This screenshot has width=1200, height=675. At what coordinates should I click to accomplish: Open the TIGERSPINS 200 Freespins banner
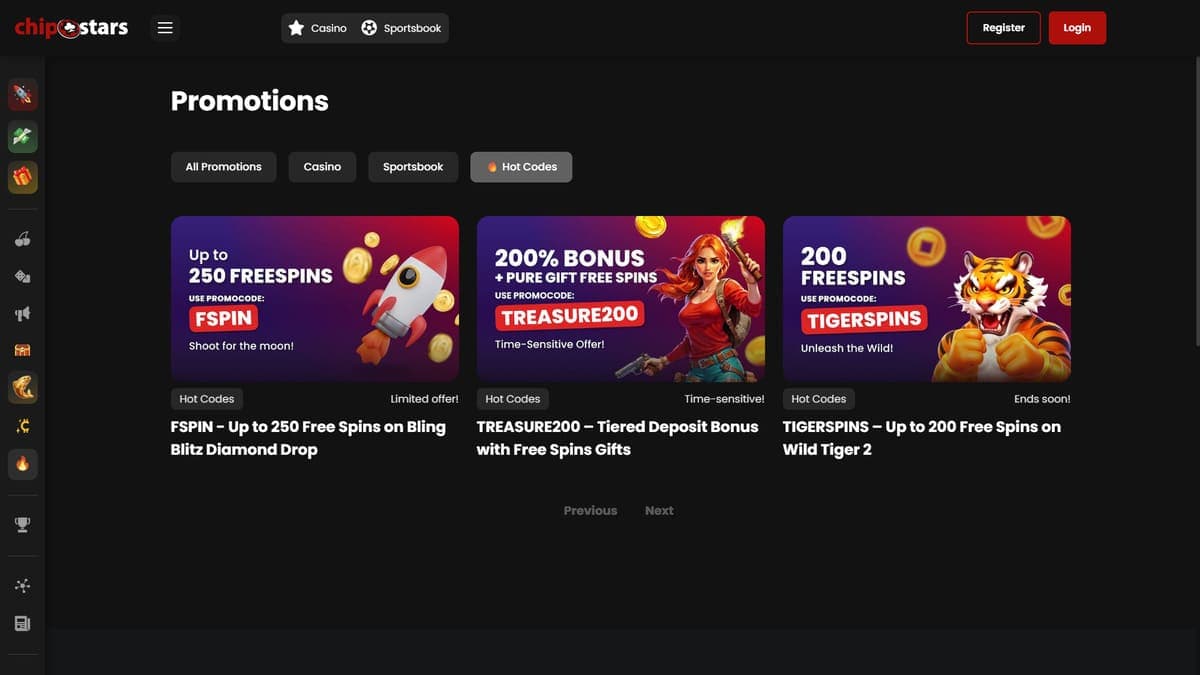927,299
